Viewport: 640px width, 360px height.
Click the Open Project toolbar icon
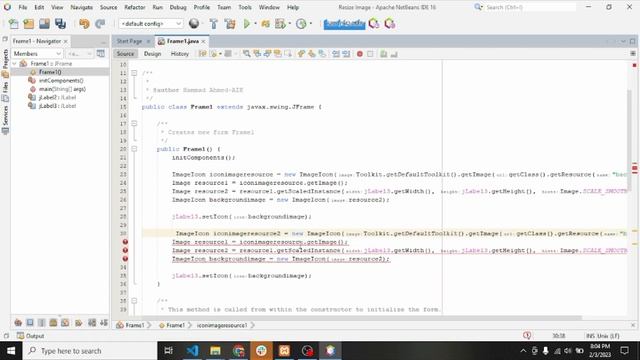pyautogui.click(x=44, y=24)
